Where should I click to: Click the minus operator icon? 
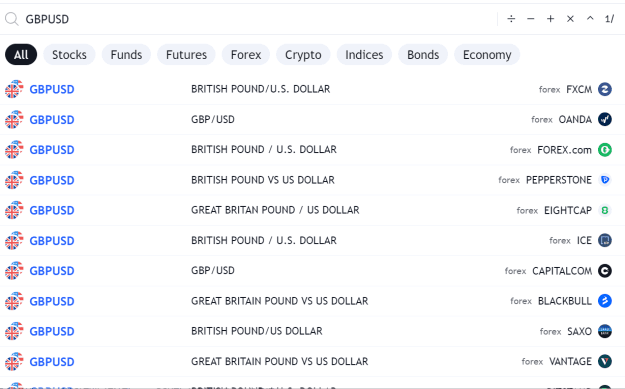pos(531,19)
